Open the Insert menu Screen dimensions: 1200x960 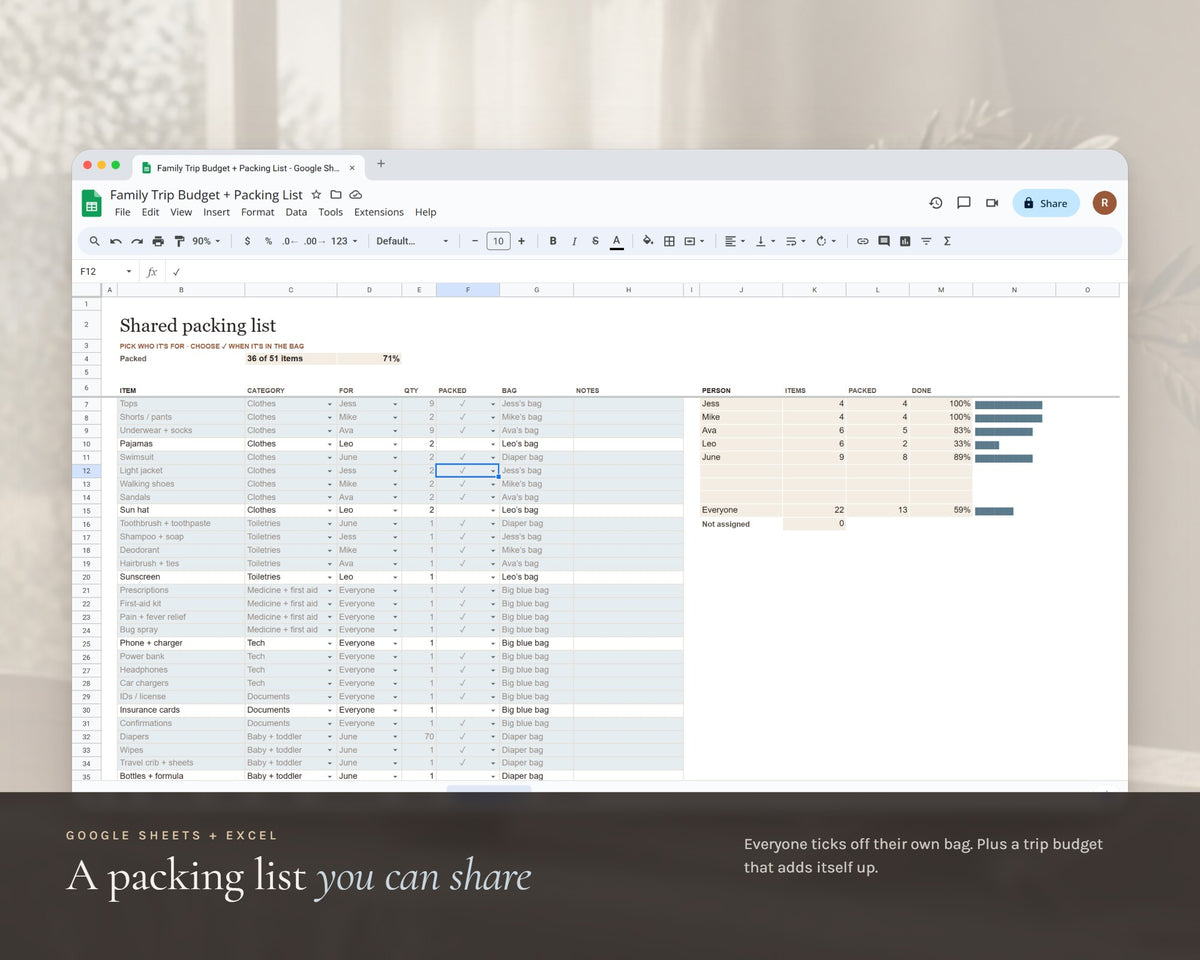(217, 212)
